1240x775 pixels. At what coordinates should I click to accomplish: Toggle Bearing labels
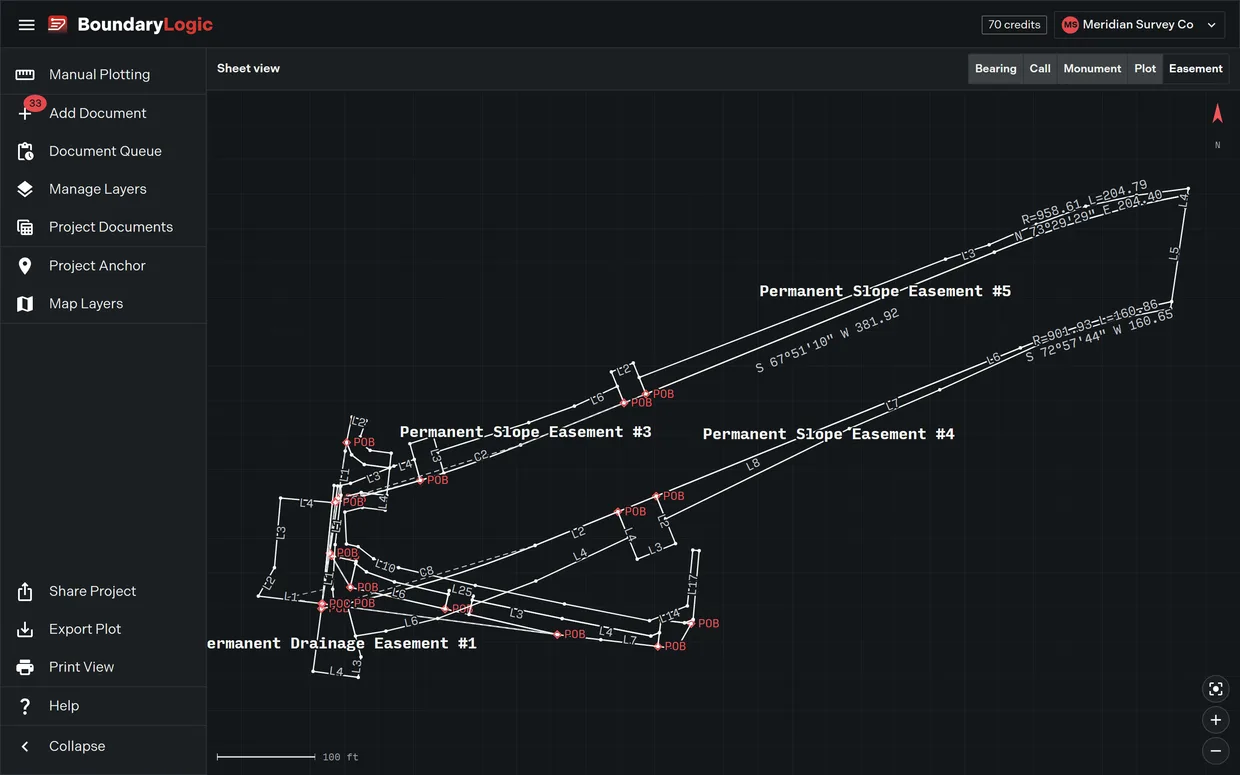996,69
